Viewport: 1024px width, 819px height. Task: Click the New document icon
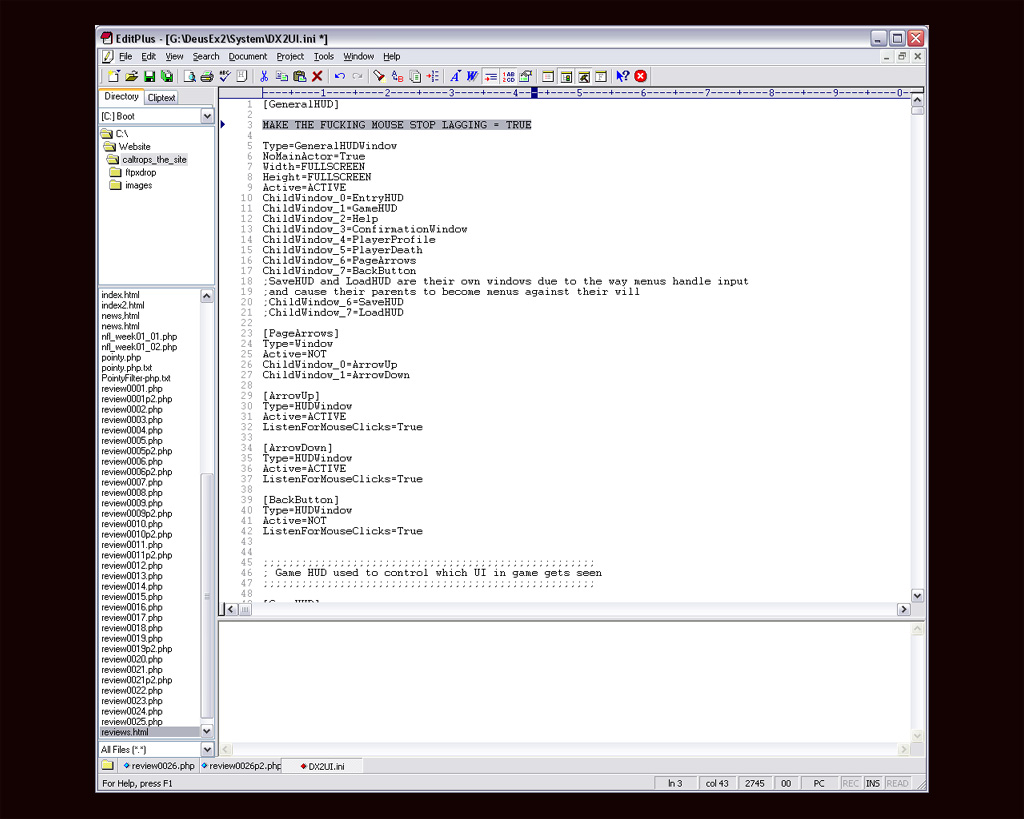pos(113,76)
